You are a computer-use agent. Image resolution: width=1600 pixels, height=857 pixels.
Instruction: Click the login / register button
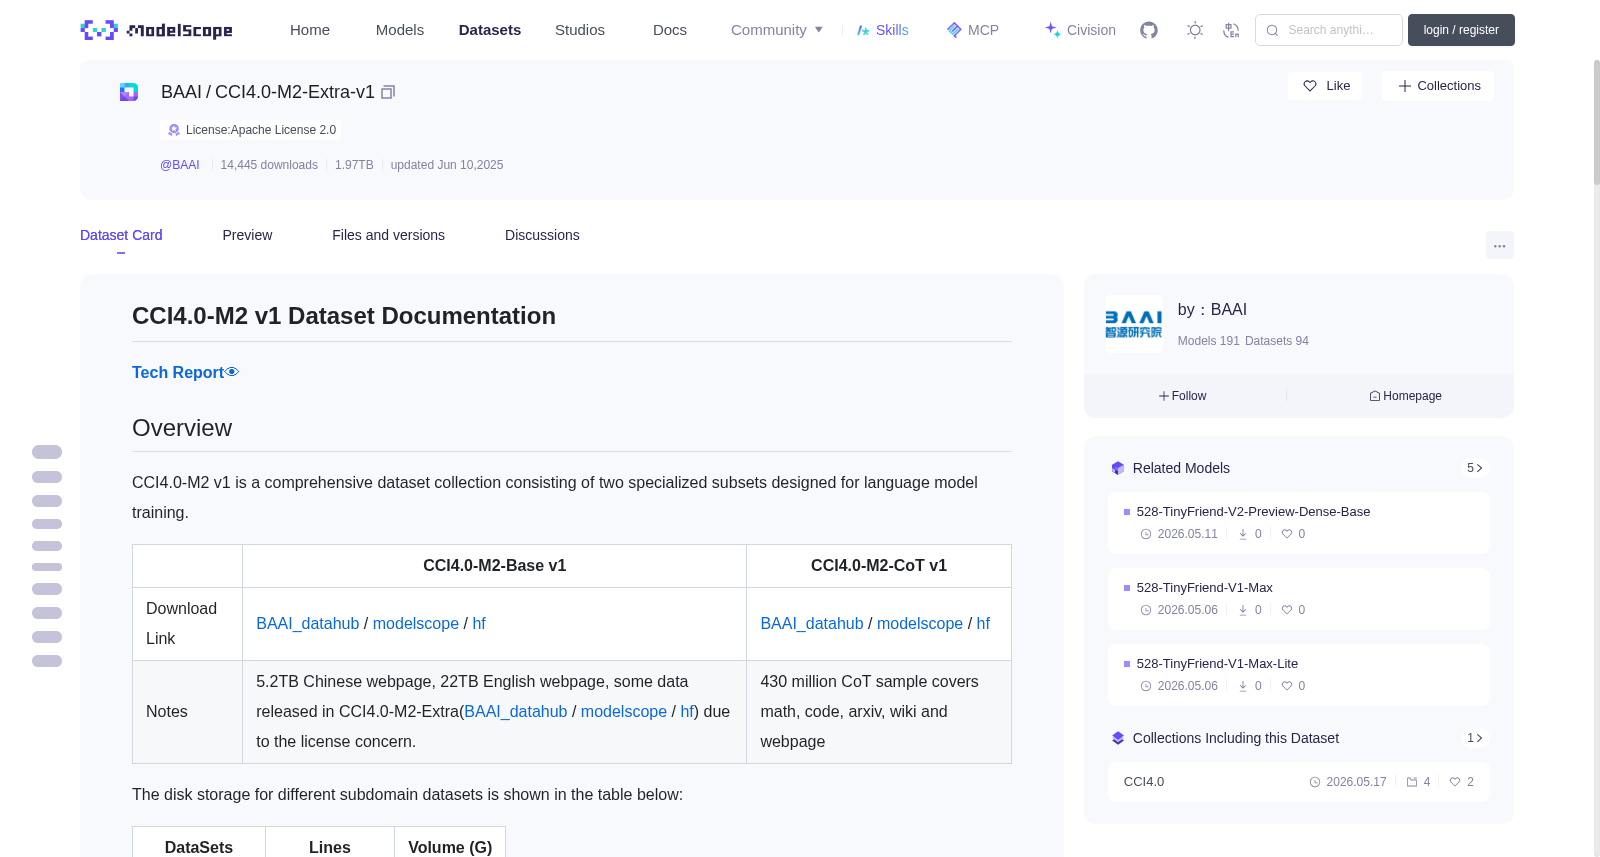1461,30
